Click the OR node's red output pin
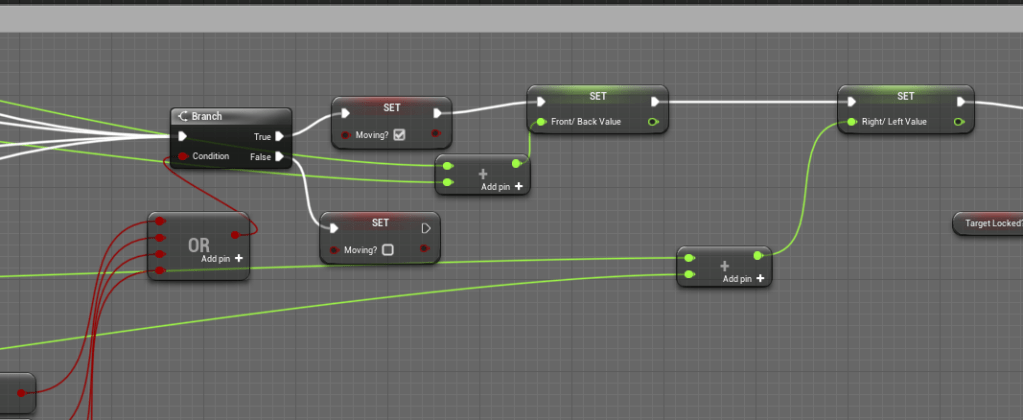1023x420 pixels. point(235,235)
